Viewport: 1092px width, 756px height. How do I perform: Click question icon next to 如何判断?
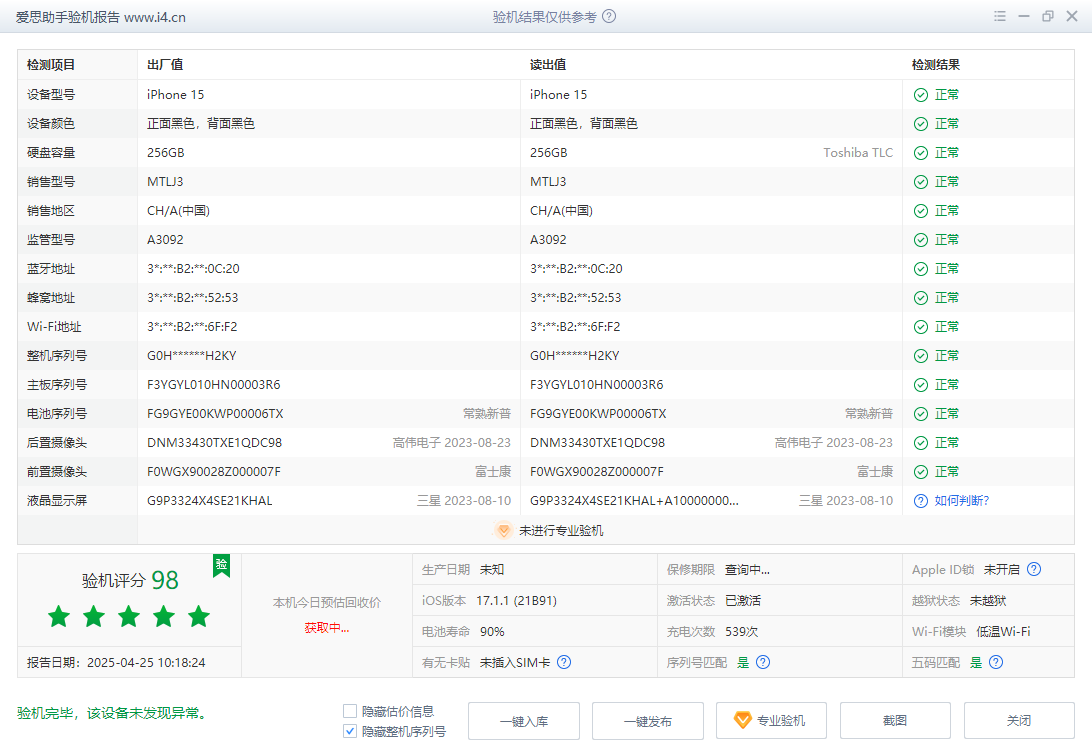921,501
